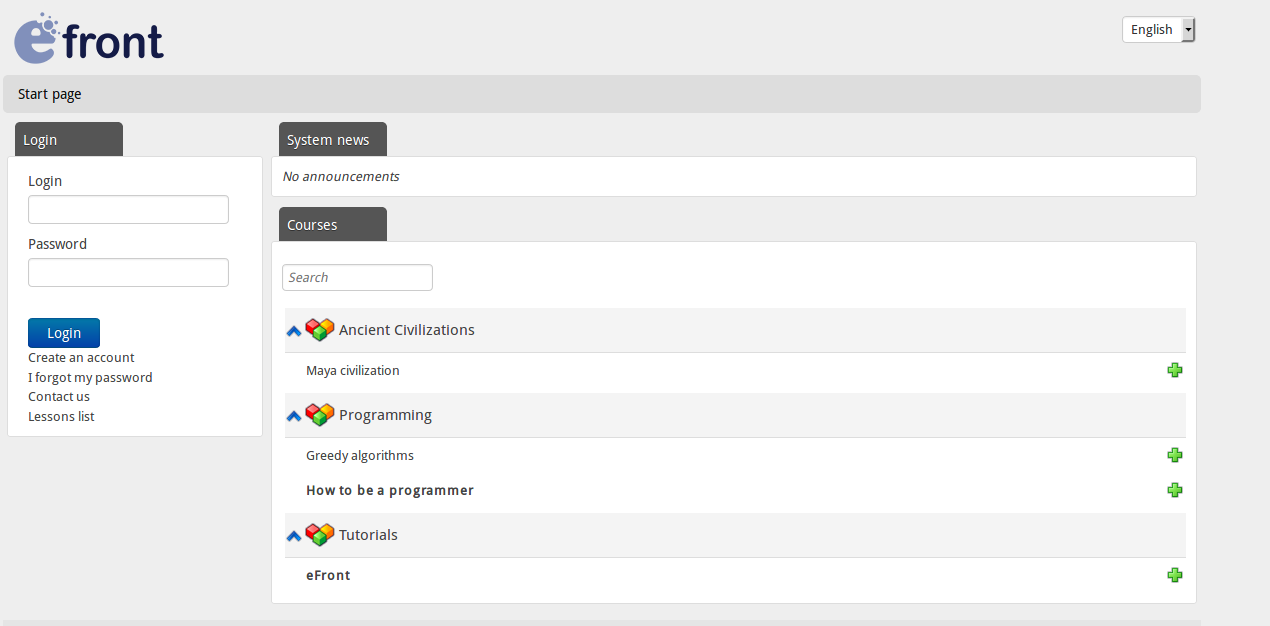Click the Password input field
The image size is (1270, 626).
click(x=128, y=272)
